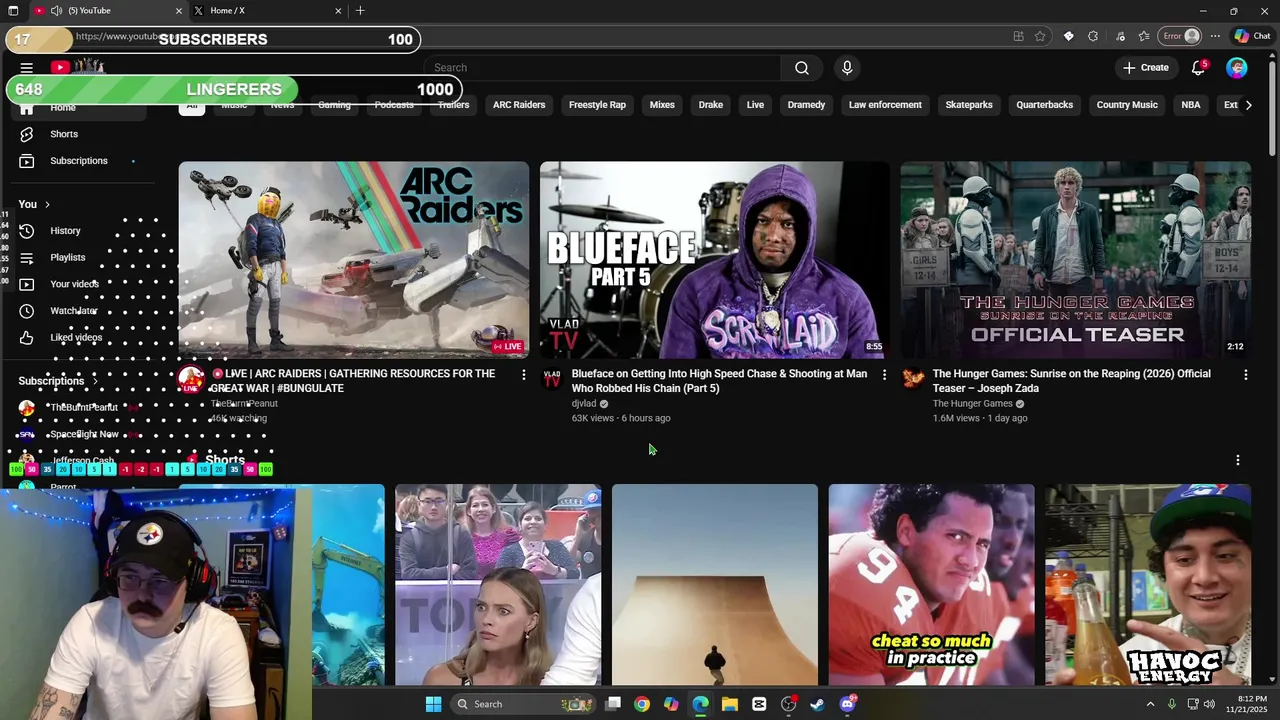Image resolution: width=1280 pixels, height=720 pixels.
Task: Open options menu for Blueface video
Action: pos(884,375)
